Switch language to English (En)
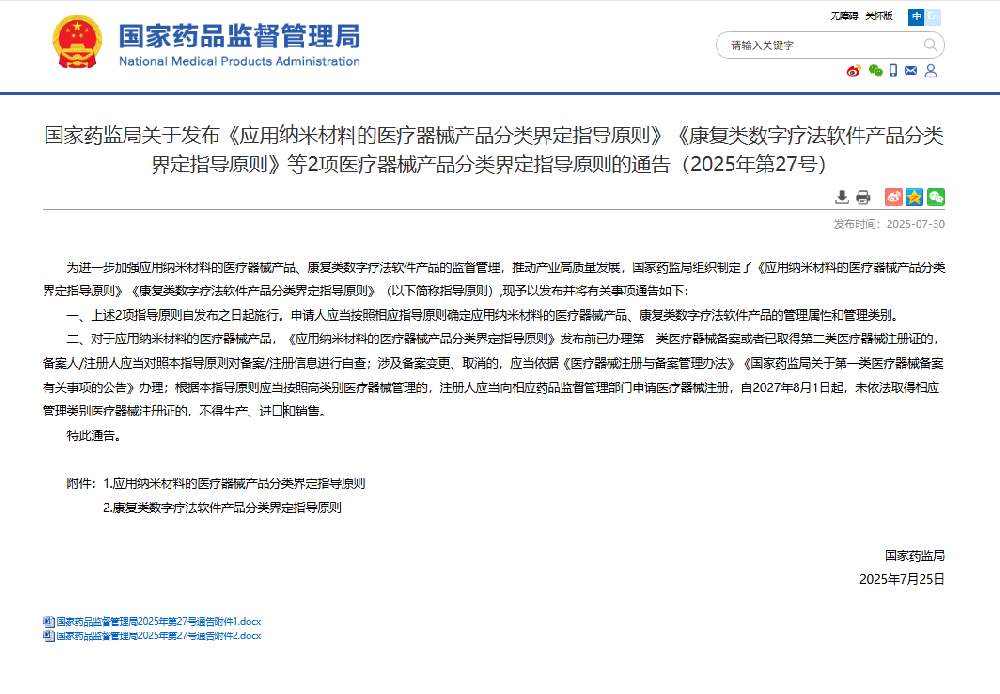 (933, 17)
